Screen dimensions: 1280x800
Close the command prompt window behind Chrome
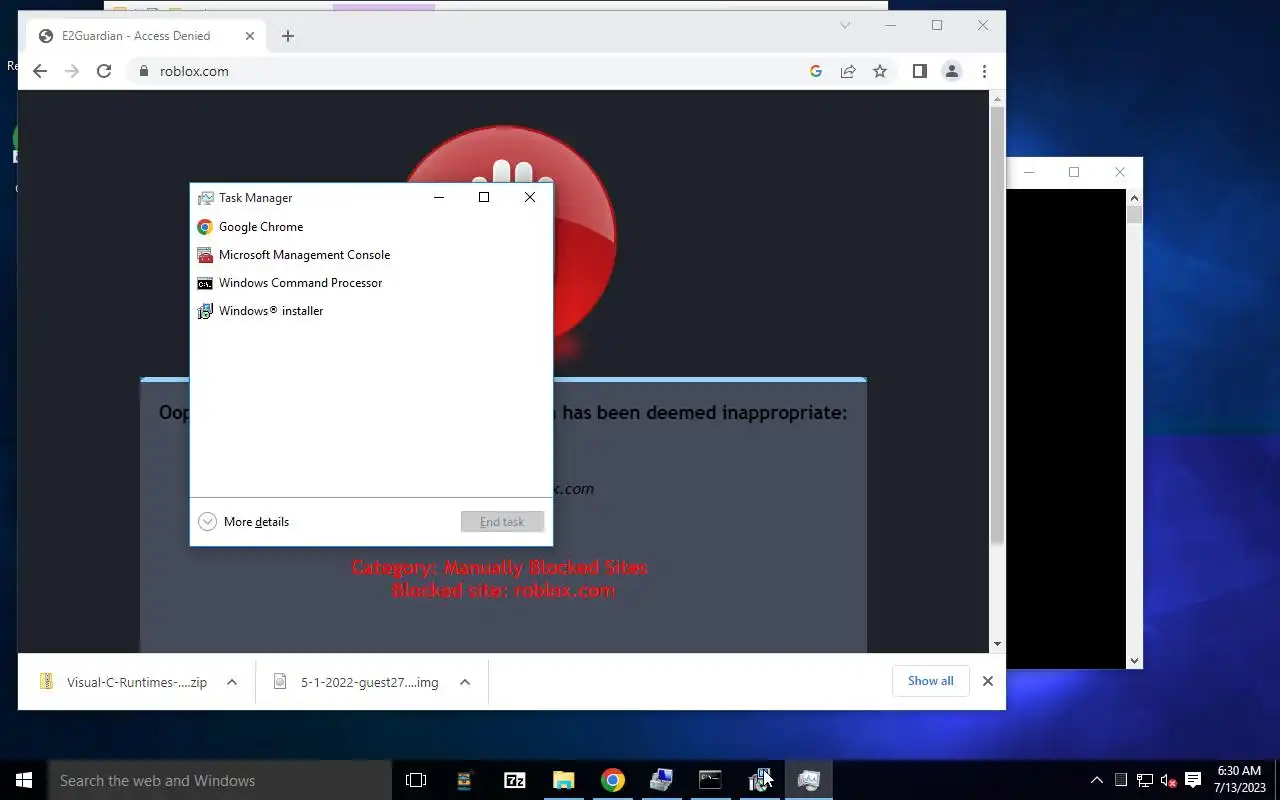[1120, 172]
